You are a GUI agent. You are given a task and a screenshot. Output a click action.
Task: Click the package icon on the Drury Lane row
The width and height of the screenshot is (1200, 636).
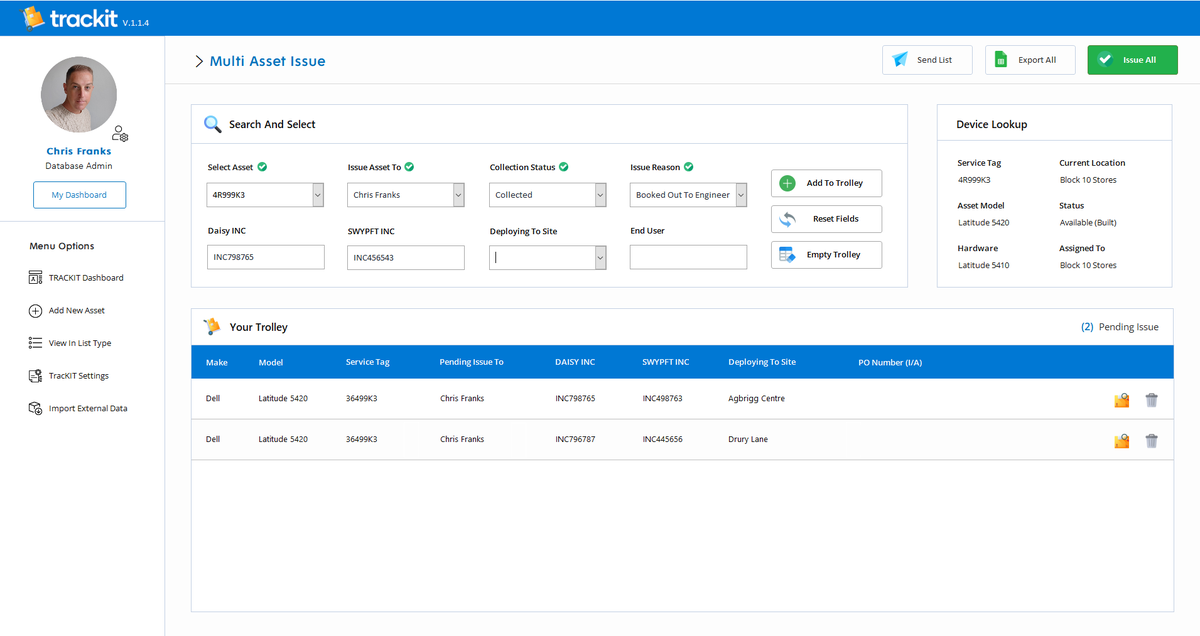(1121, 439)
